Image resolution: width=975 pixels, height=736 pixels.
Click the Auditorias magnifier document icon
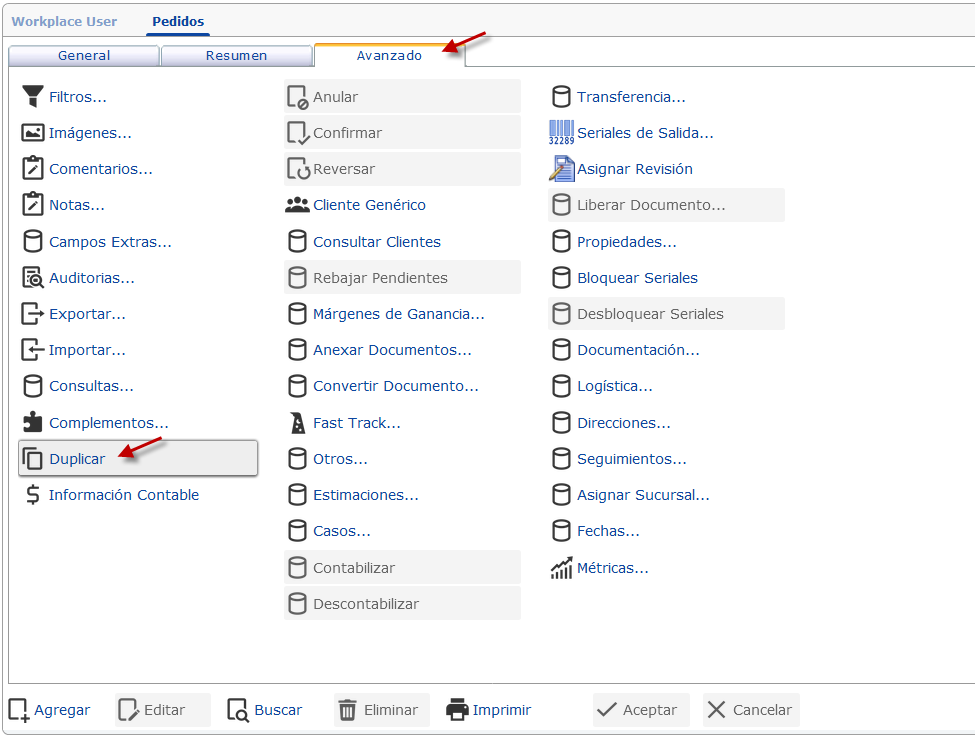tap(32, 278)
